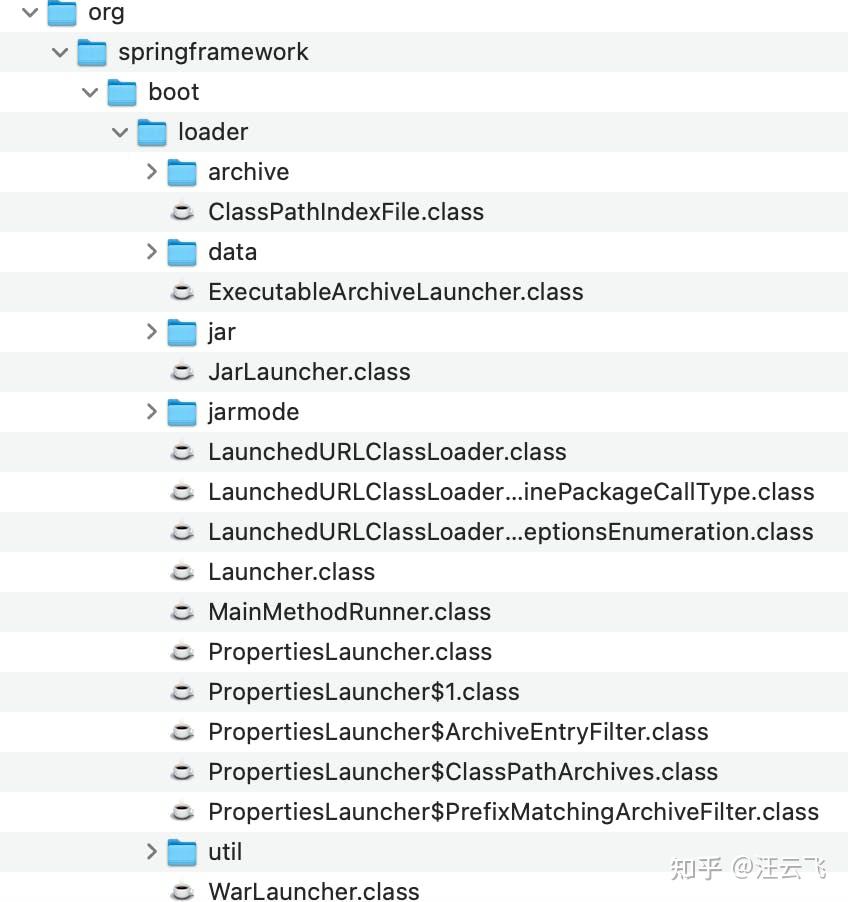Select the springframework folder name

(x=213, y=52)
